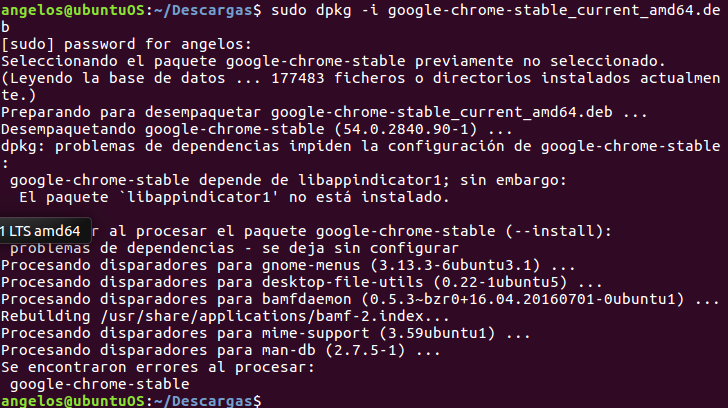
Task: Click the bamfdaemon package name
Action: click(307, 299)
